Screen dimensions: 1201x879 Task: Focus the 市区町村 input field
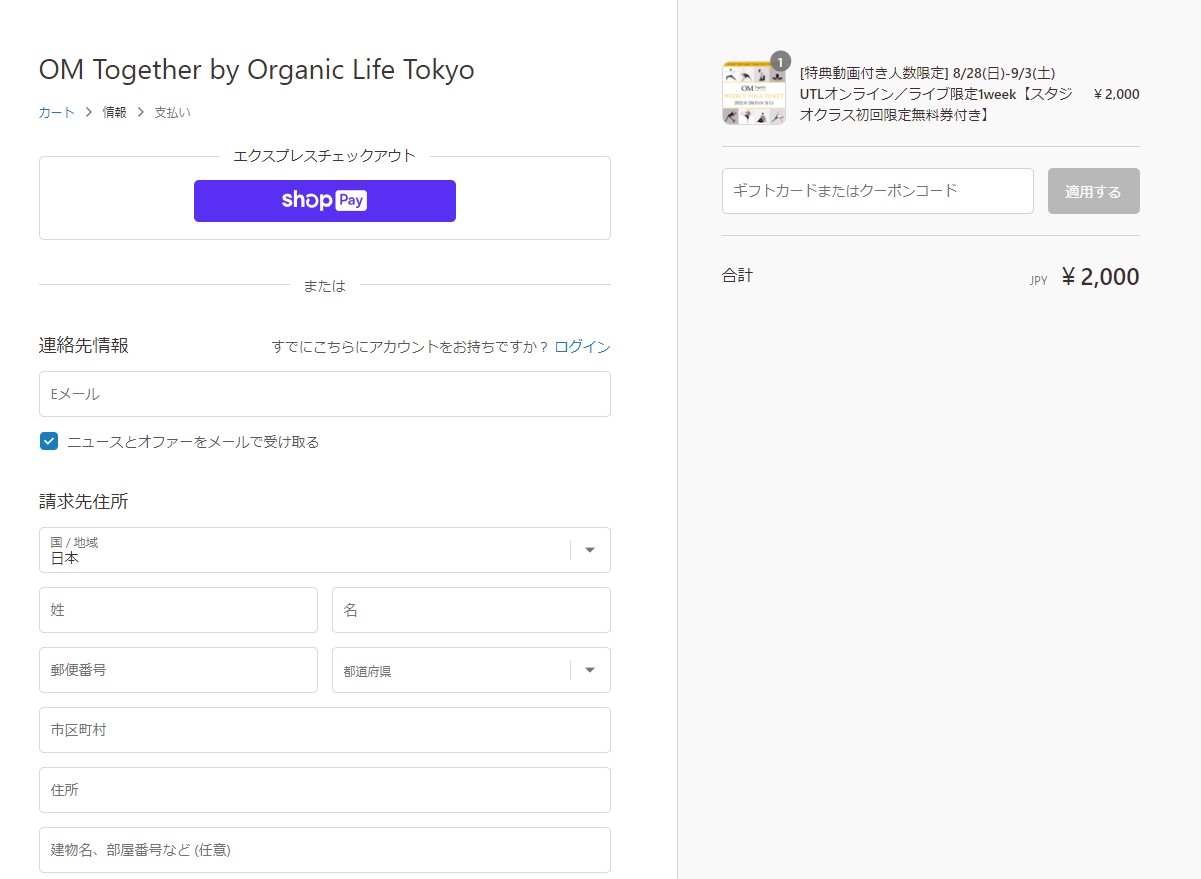pos(324,730)
